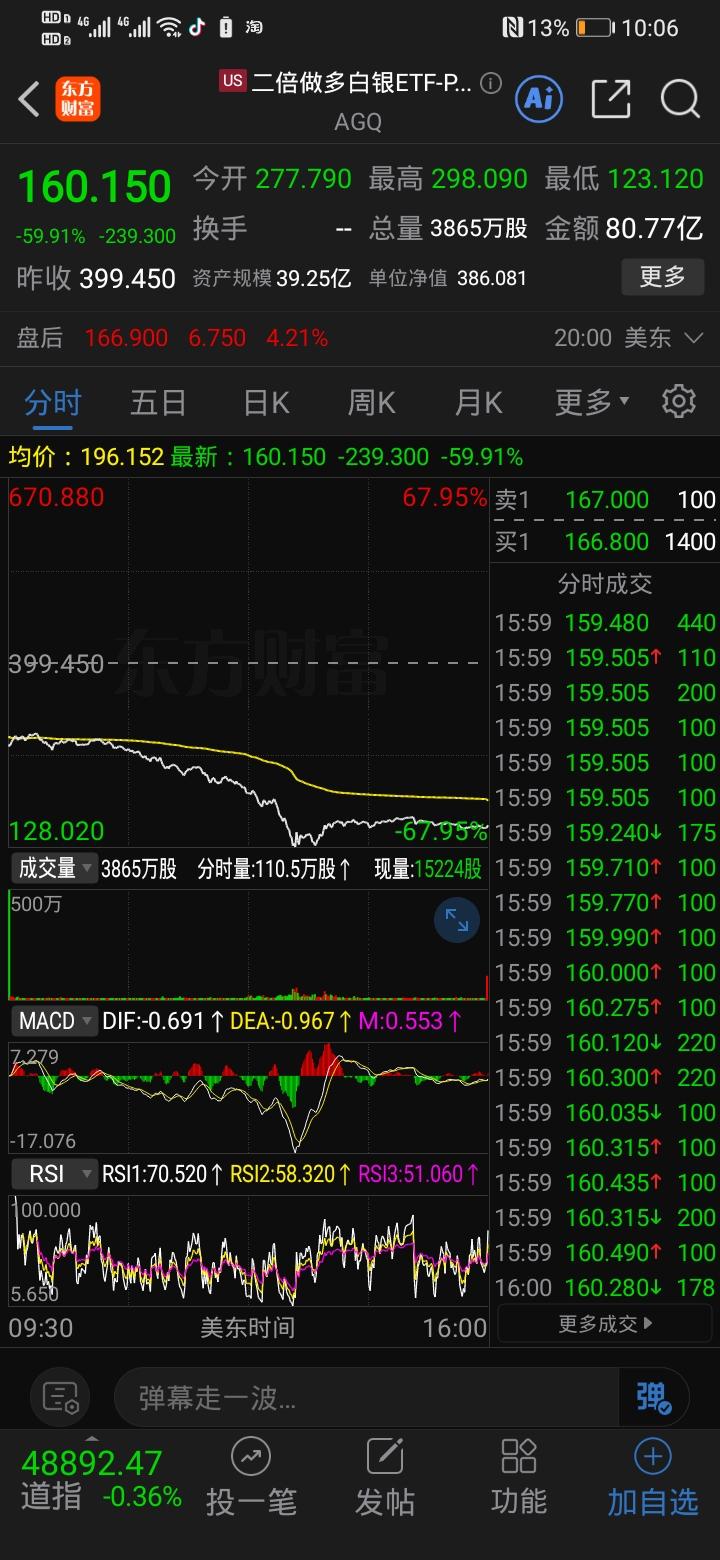Tap the 买1 166.800 bid row
The image size is (720, 1560).
605,542
